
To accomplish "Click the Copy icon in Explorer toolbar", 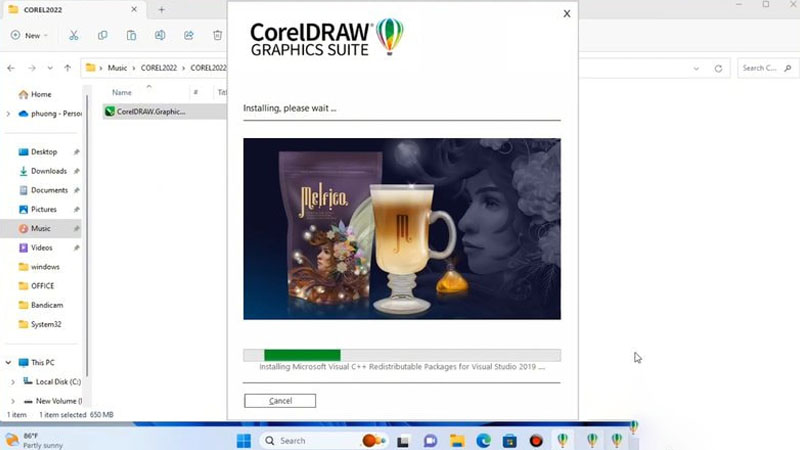I will [102, 35].
